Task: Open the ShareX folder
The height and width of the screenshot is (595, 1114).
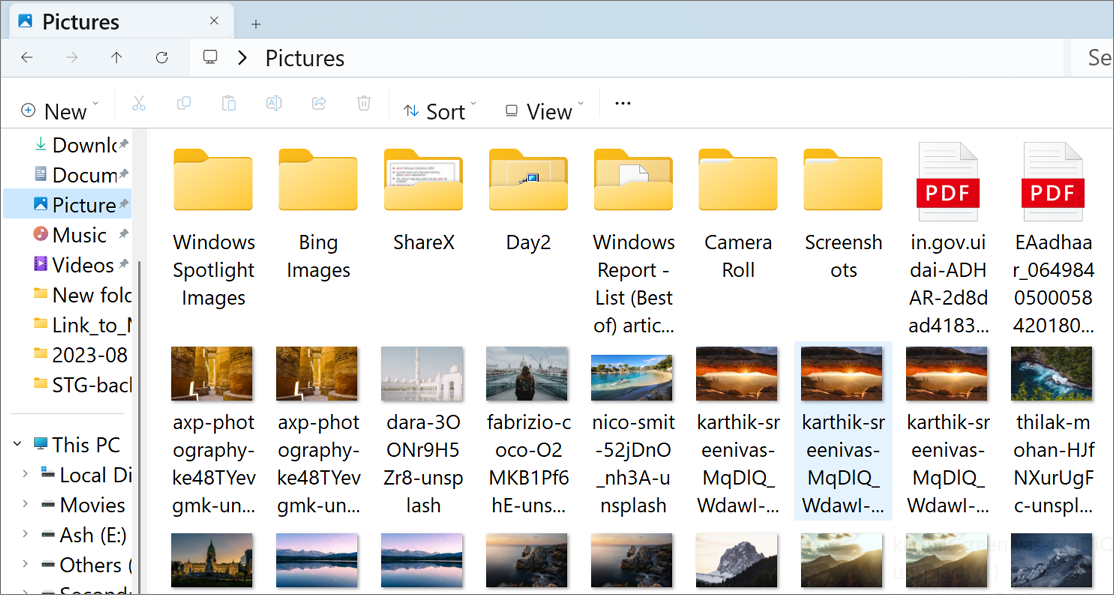Action: [423, 181]
